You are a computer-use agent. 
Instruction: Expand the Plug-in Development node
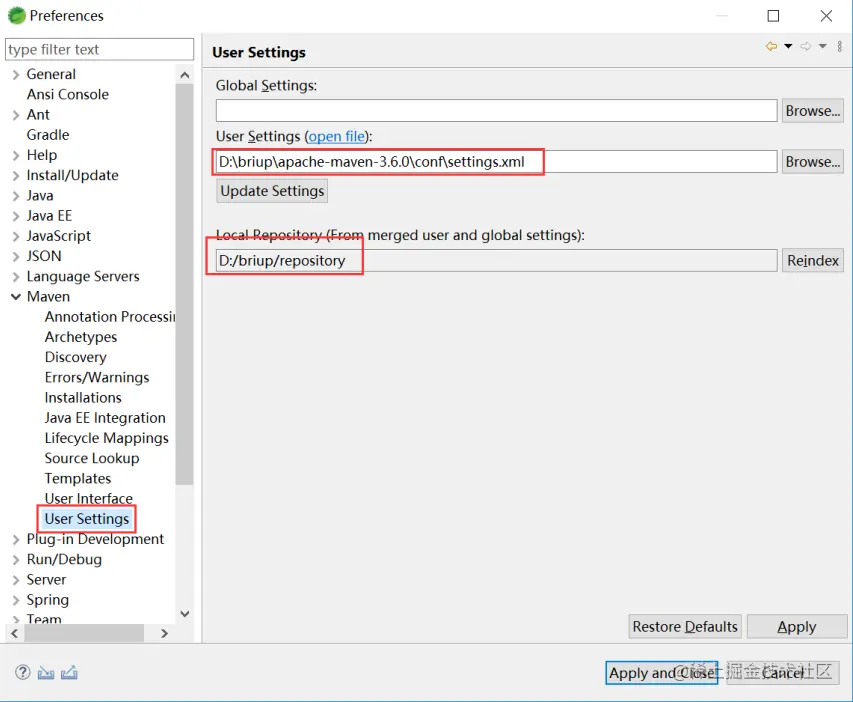(16, 539)
